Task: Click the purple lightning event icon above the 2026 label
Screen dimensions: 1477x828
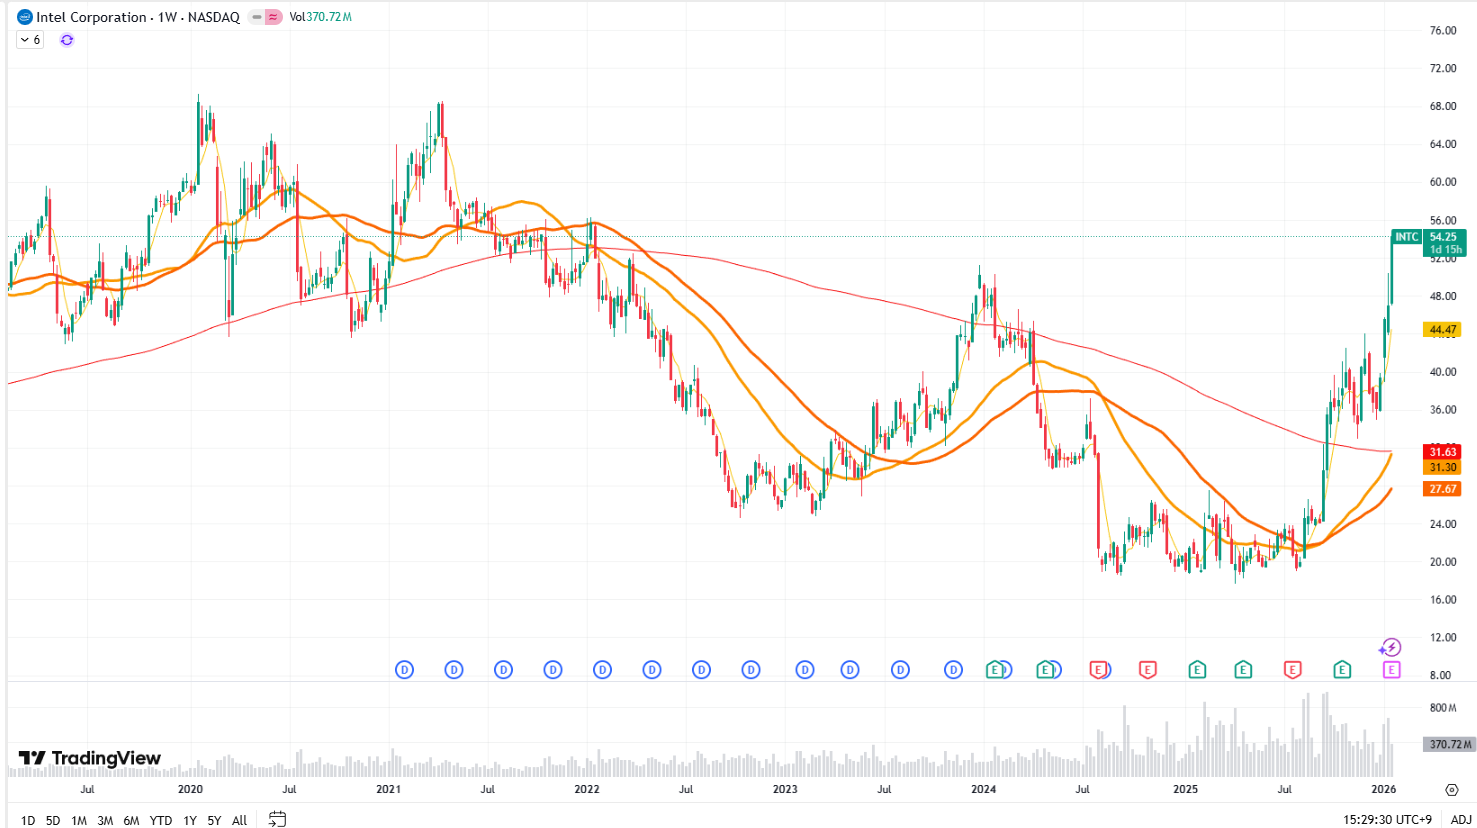Action: tap(1390, 648)
